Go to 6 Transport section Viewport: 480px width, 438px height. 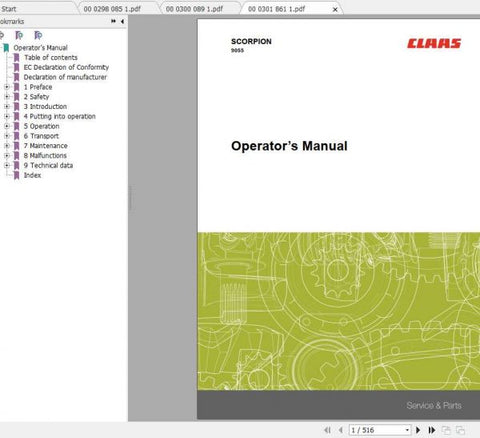click(41, 136)
